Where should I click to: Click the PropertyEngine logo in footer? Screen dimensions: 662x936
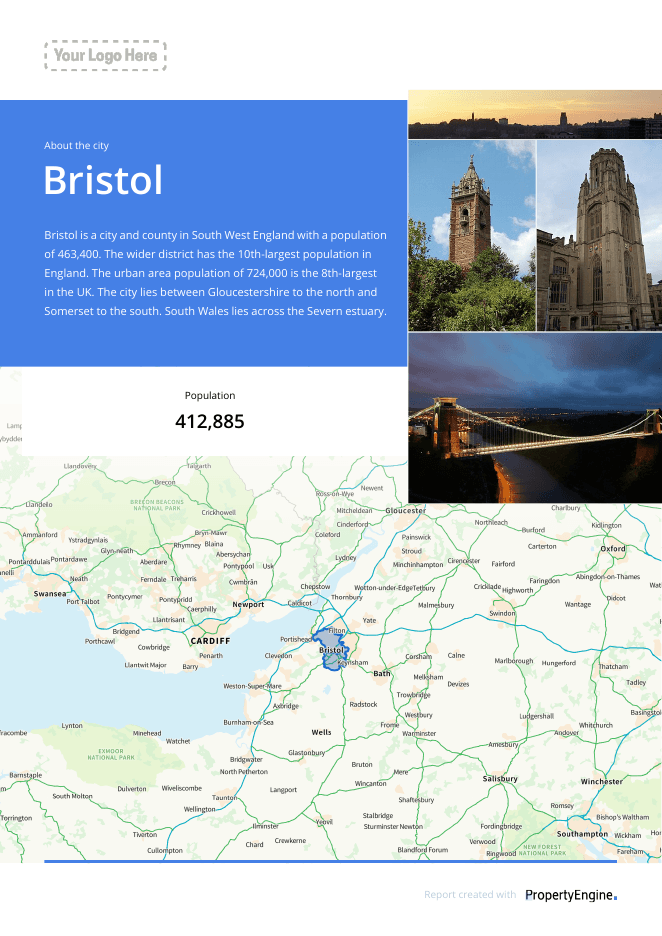(571, 895)
